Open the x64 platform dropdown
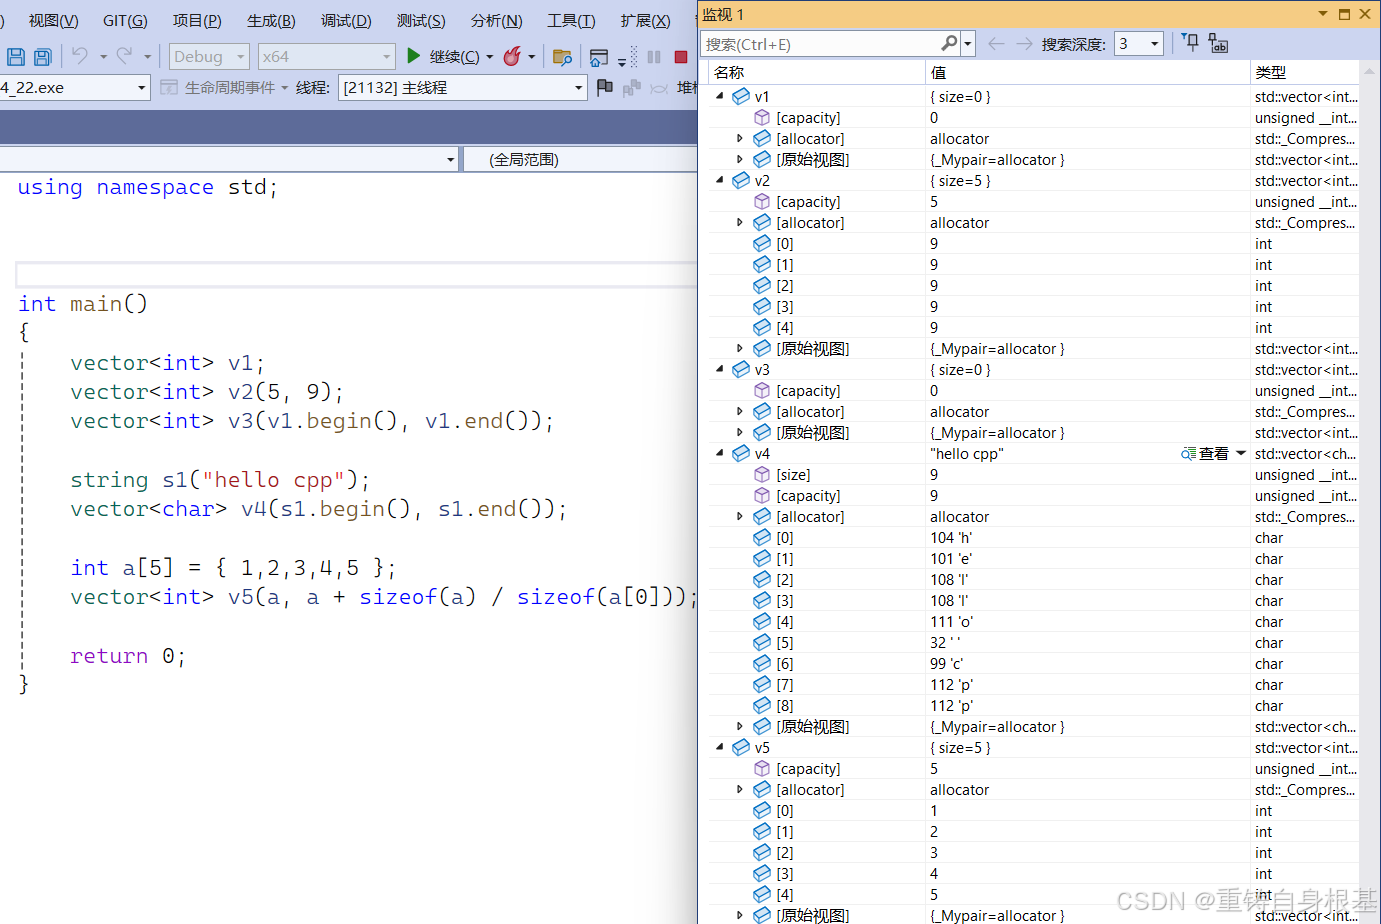Viewport: 1381px width, 924px height. point(326,57)
